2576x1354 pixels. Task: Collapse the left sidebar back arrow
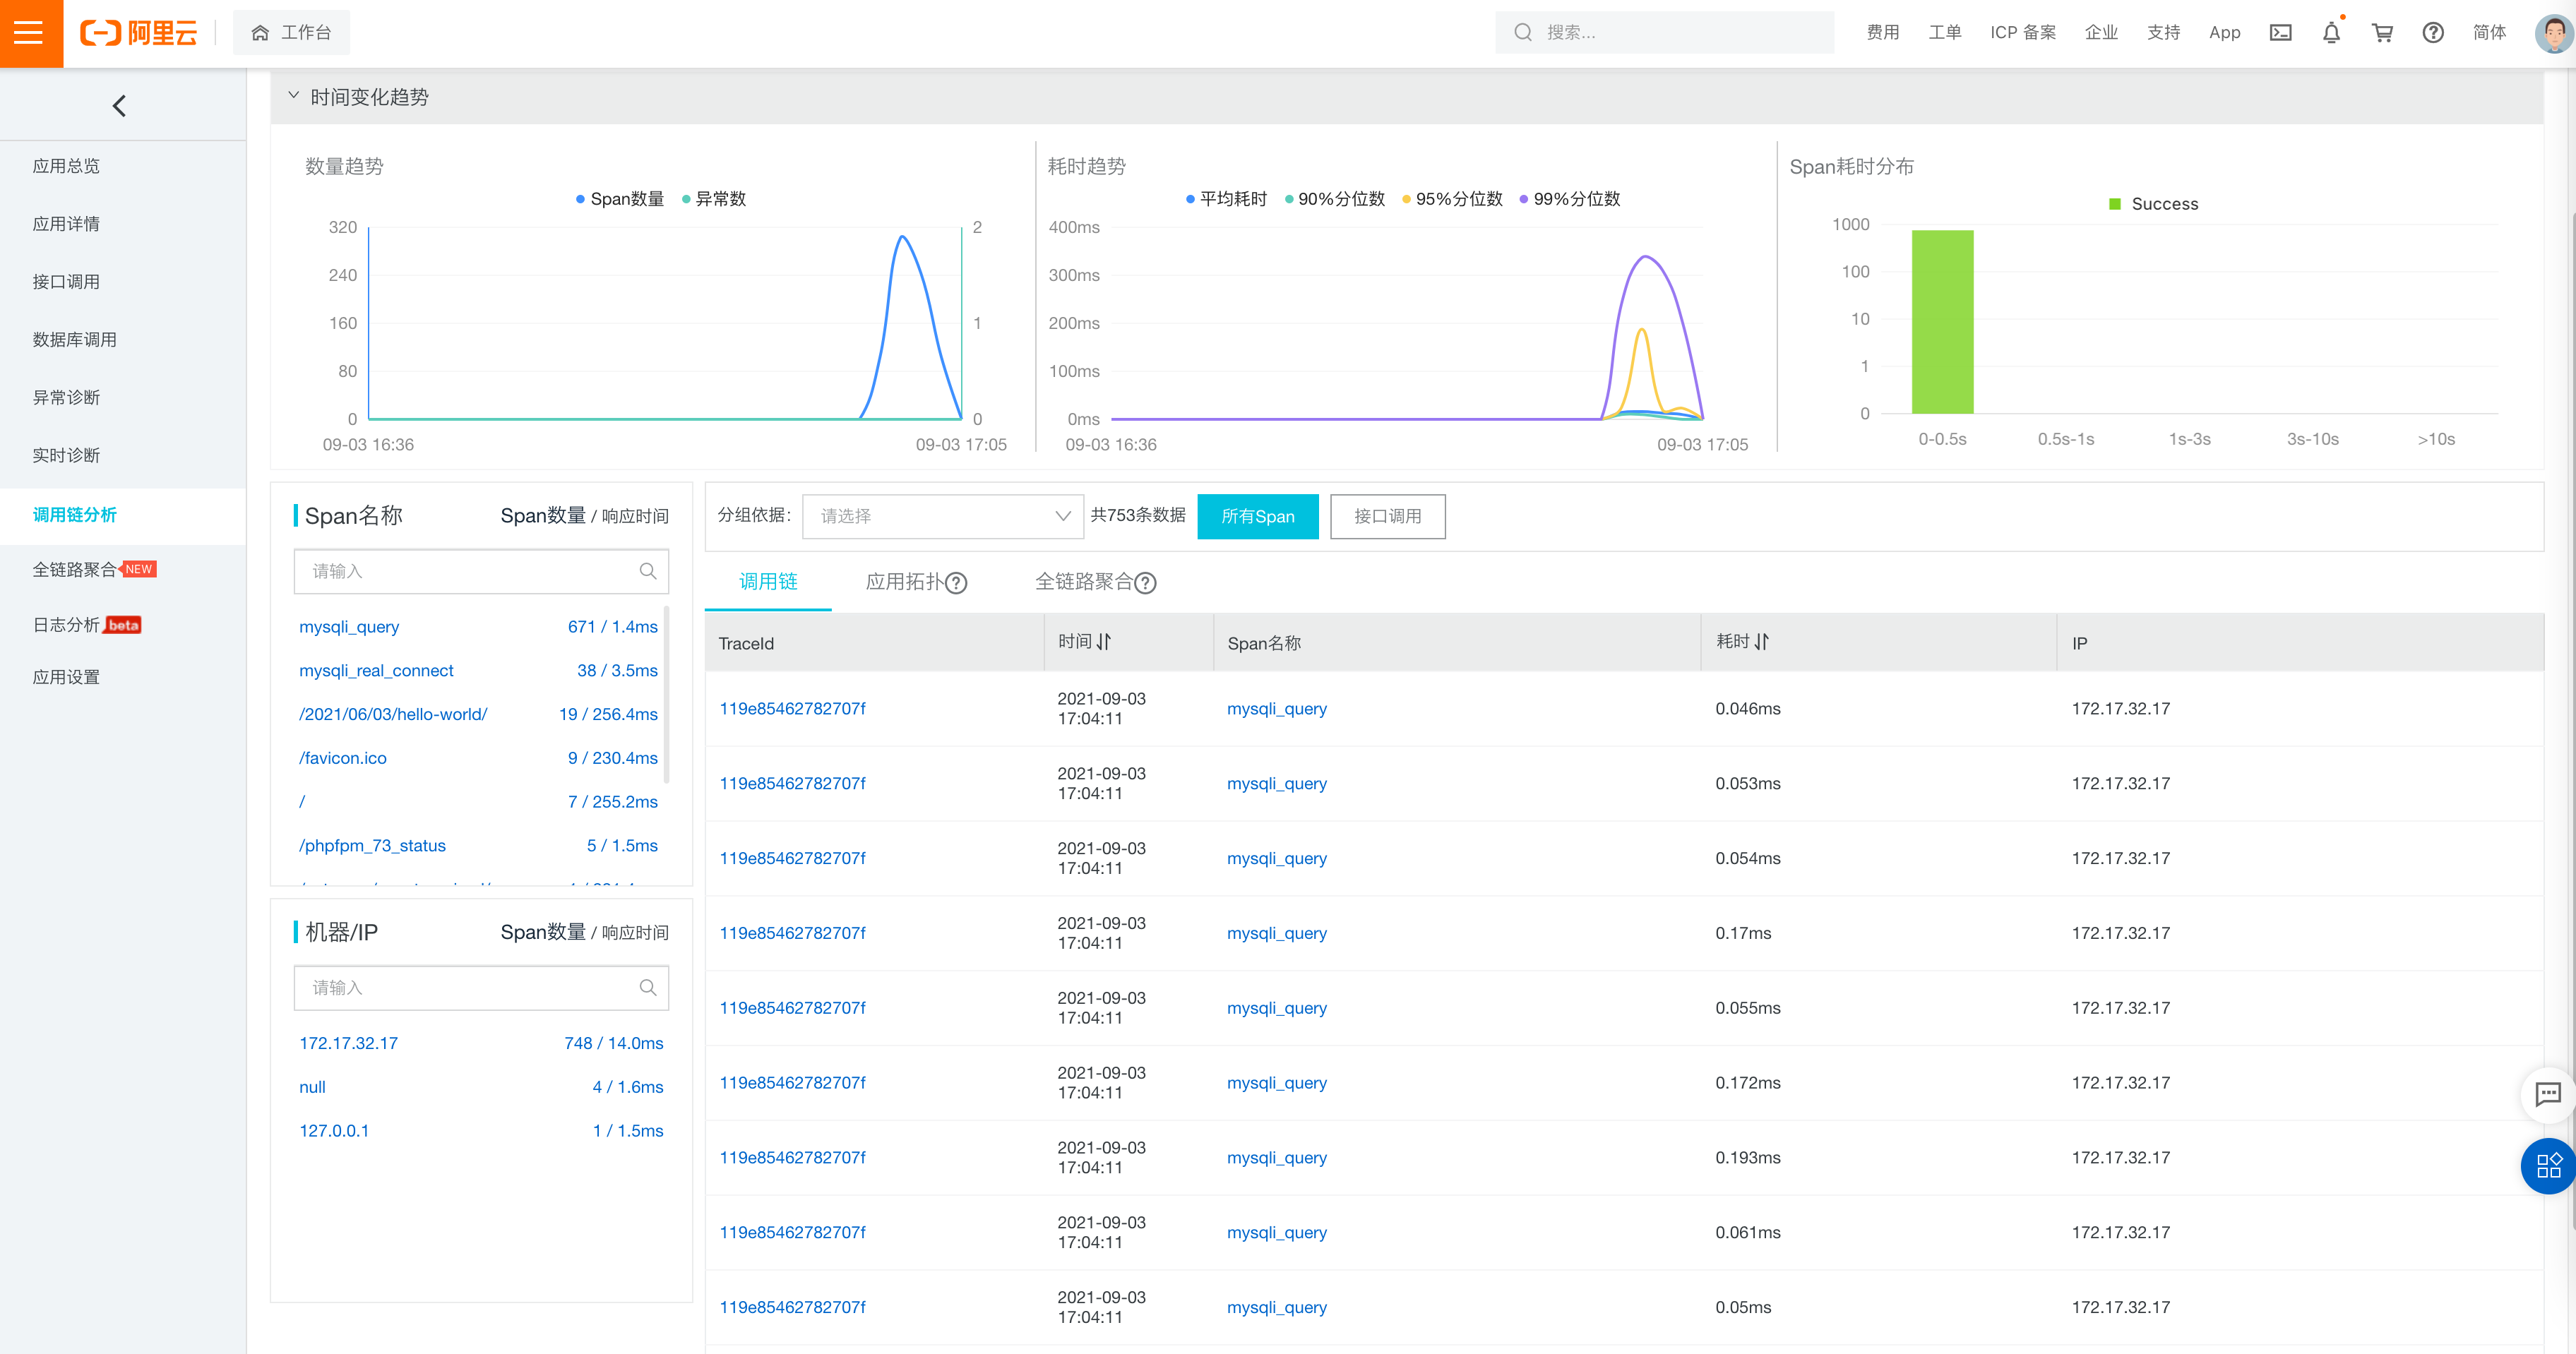[x=120, y=106]
